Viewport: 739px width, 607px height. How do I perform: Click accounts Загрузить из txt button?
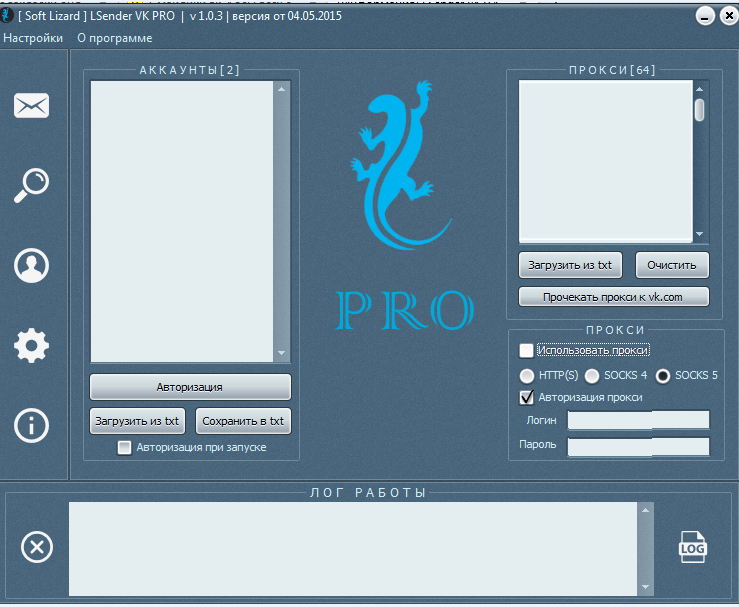click(x=137, y=421)
